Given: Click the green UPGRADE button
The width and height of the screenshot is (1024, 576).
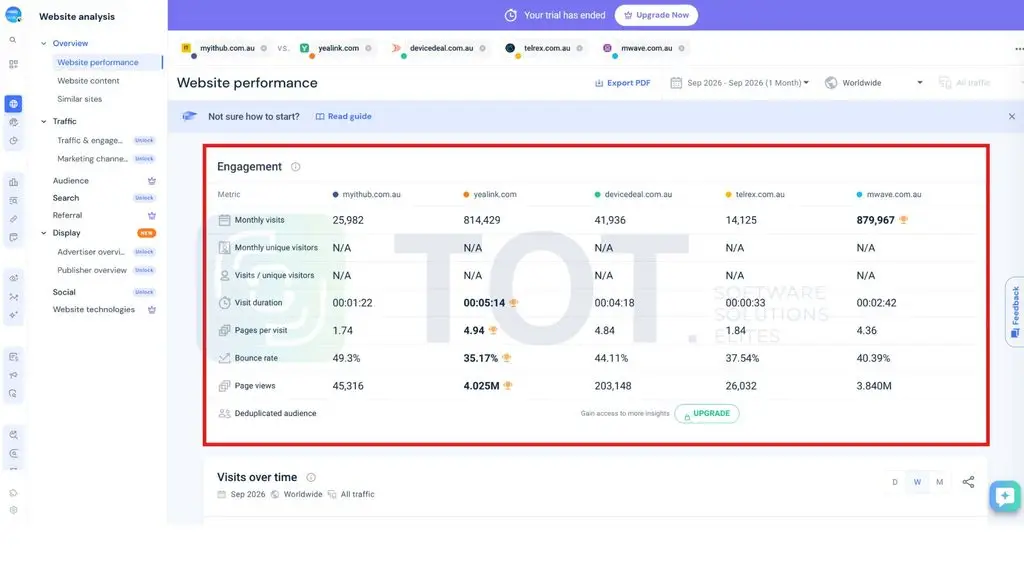Looking at the screenshot, I should pos(707,413).
